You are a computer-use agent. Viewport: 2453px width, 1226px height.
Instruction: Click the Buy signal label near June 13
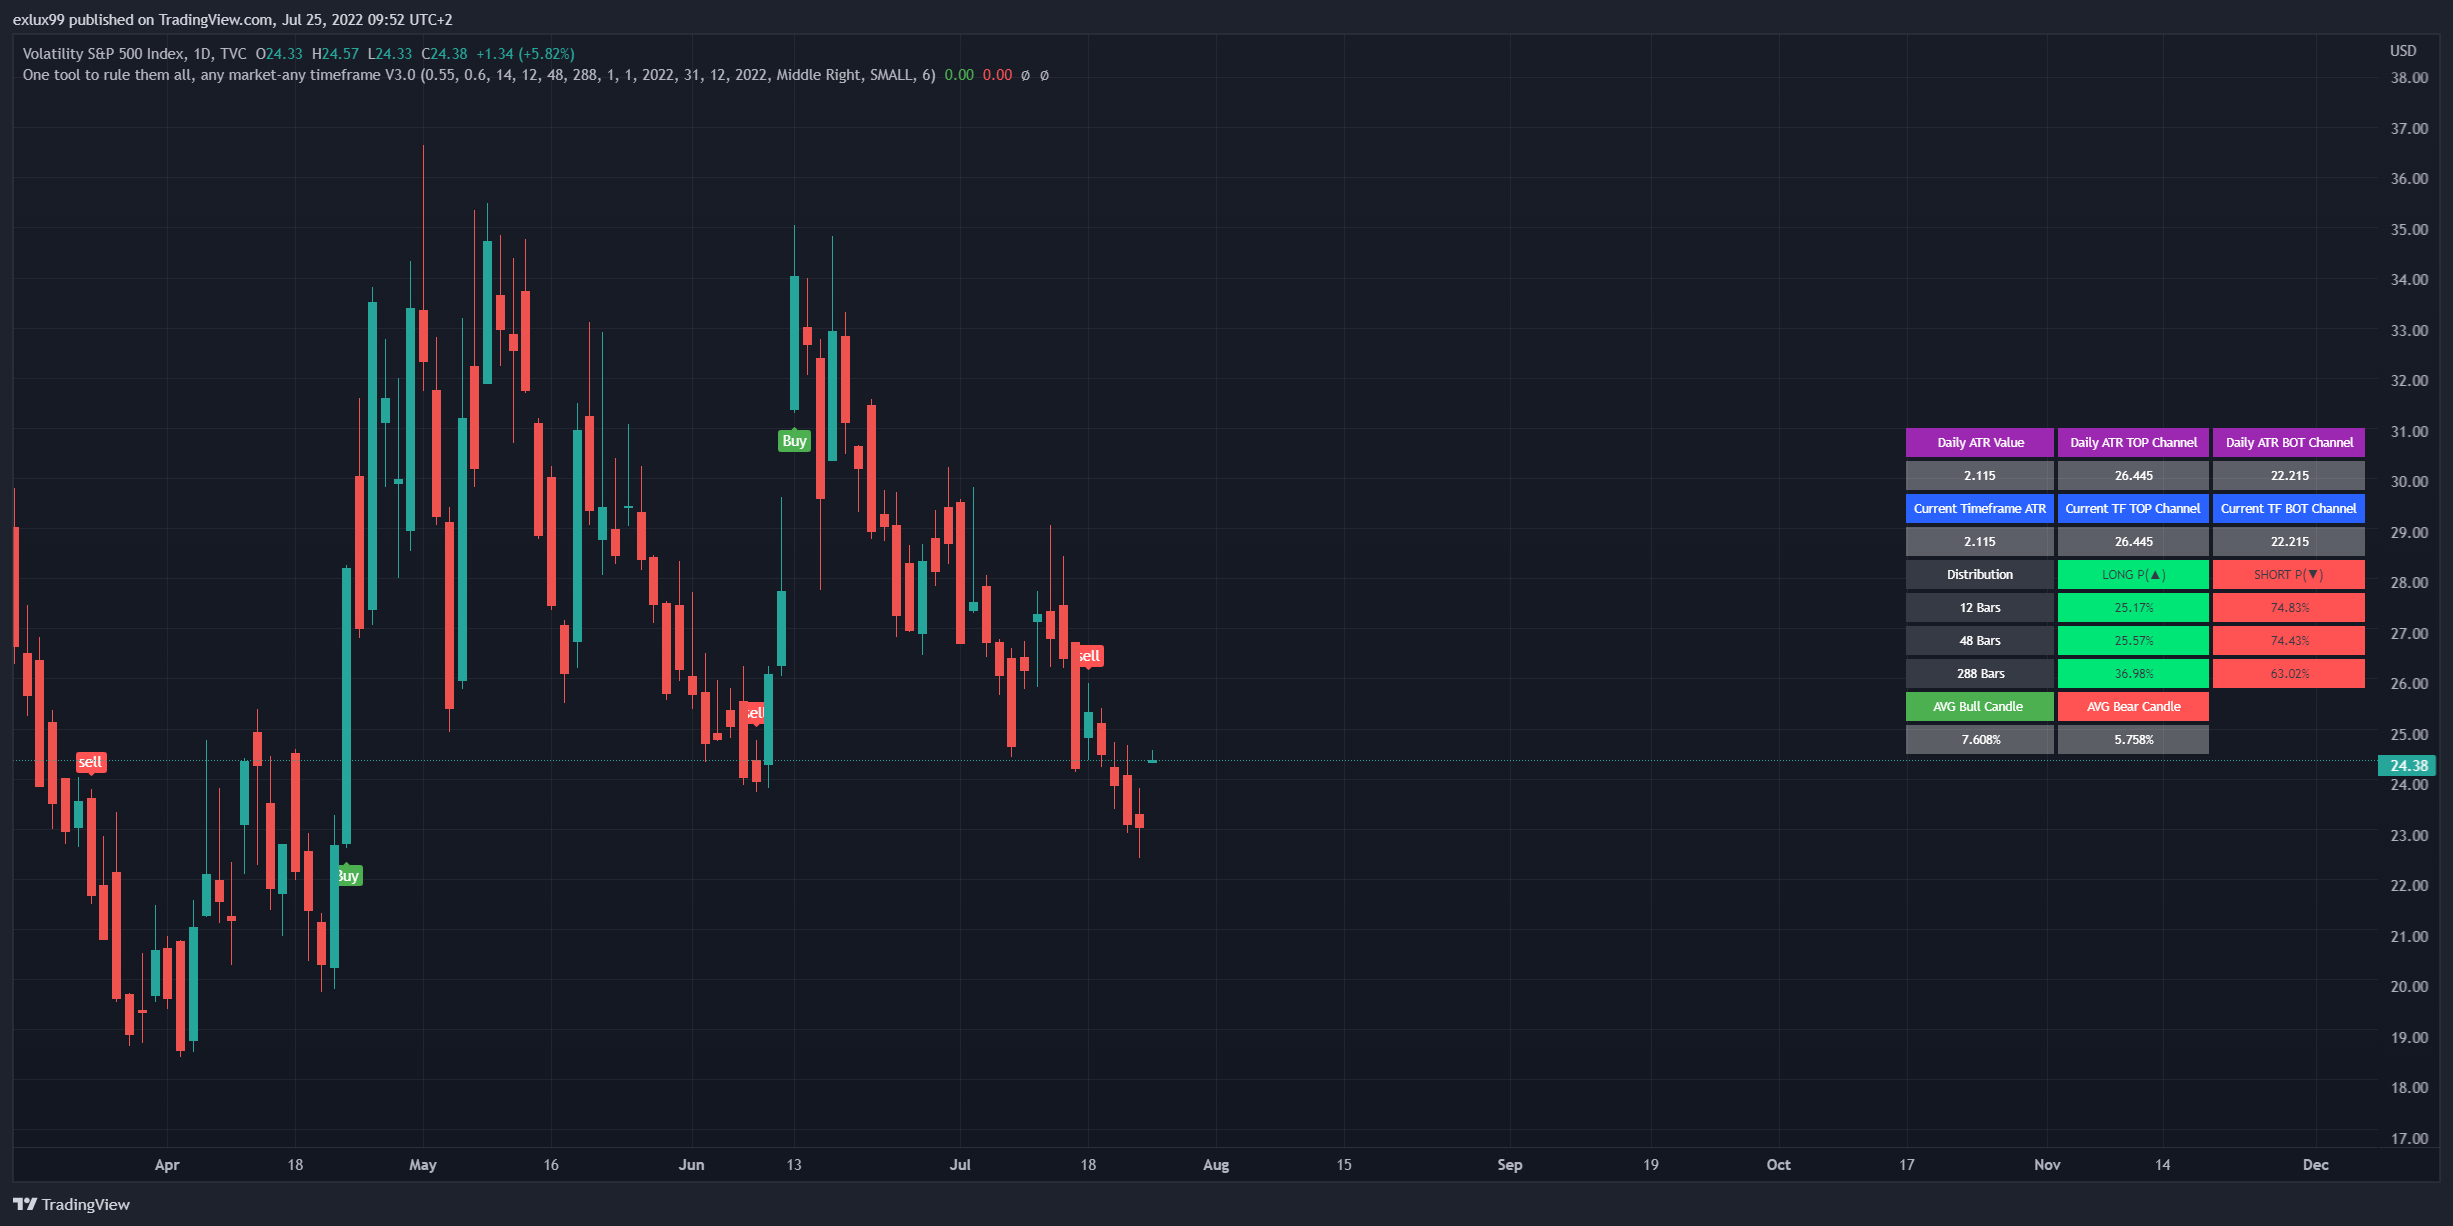pyautogui.click(x=794, y=441)
